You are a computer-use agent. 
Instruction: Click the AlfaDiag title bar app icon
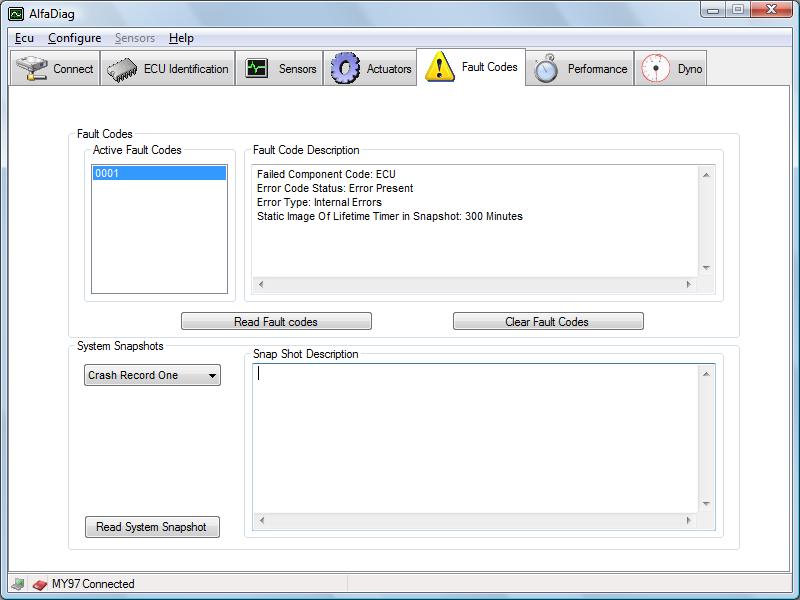[16, 13]
